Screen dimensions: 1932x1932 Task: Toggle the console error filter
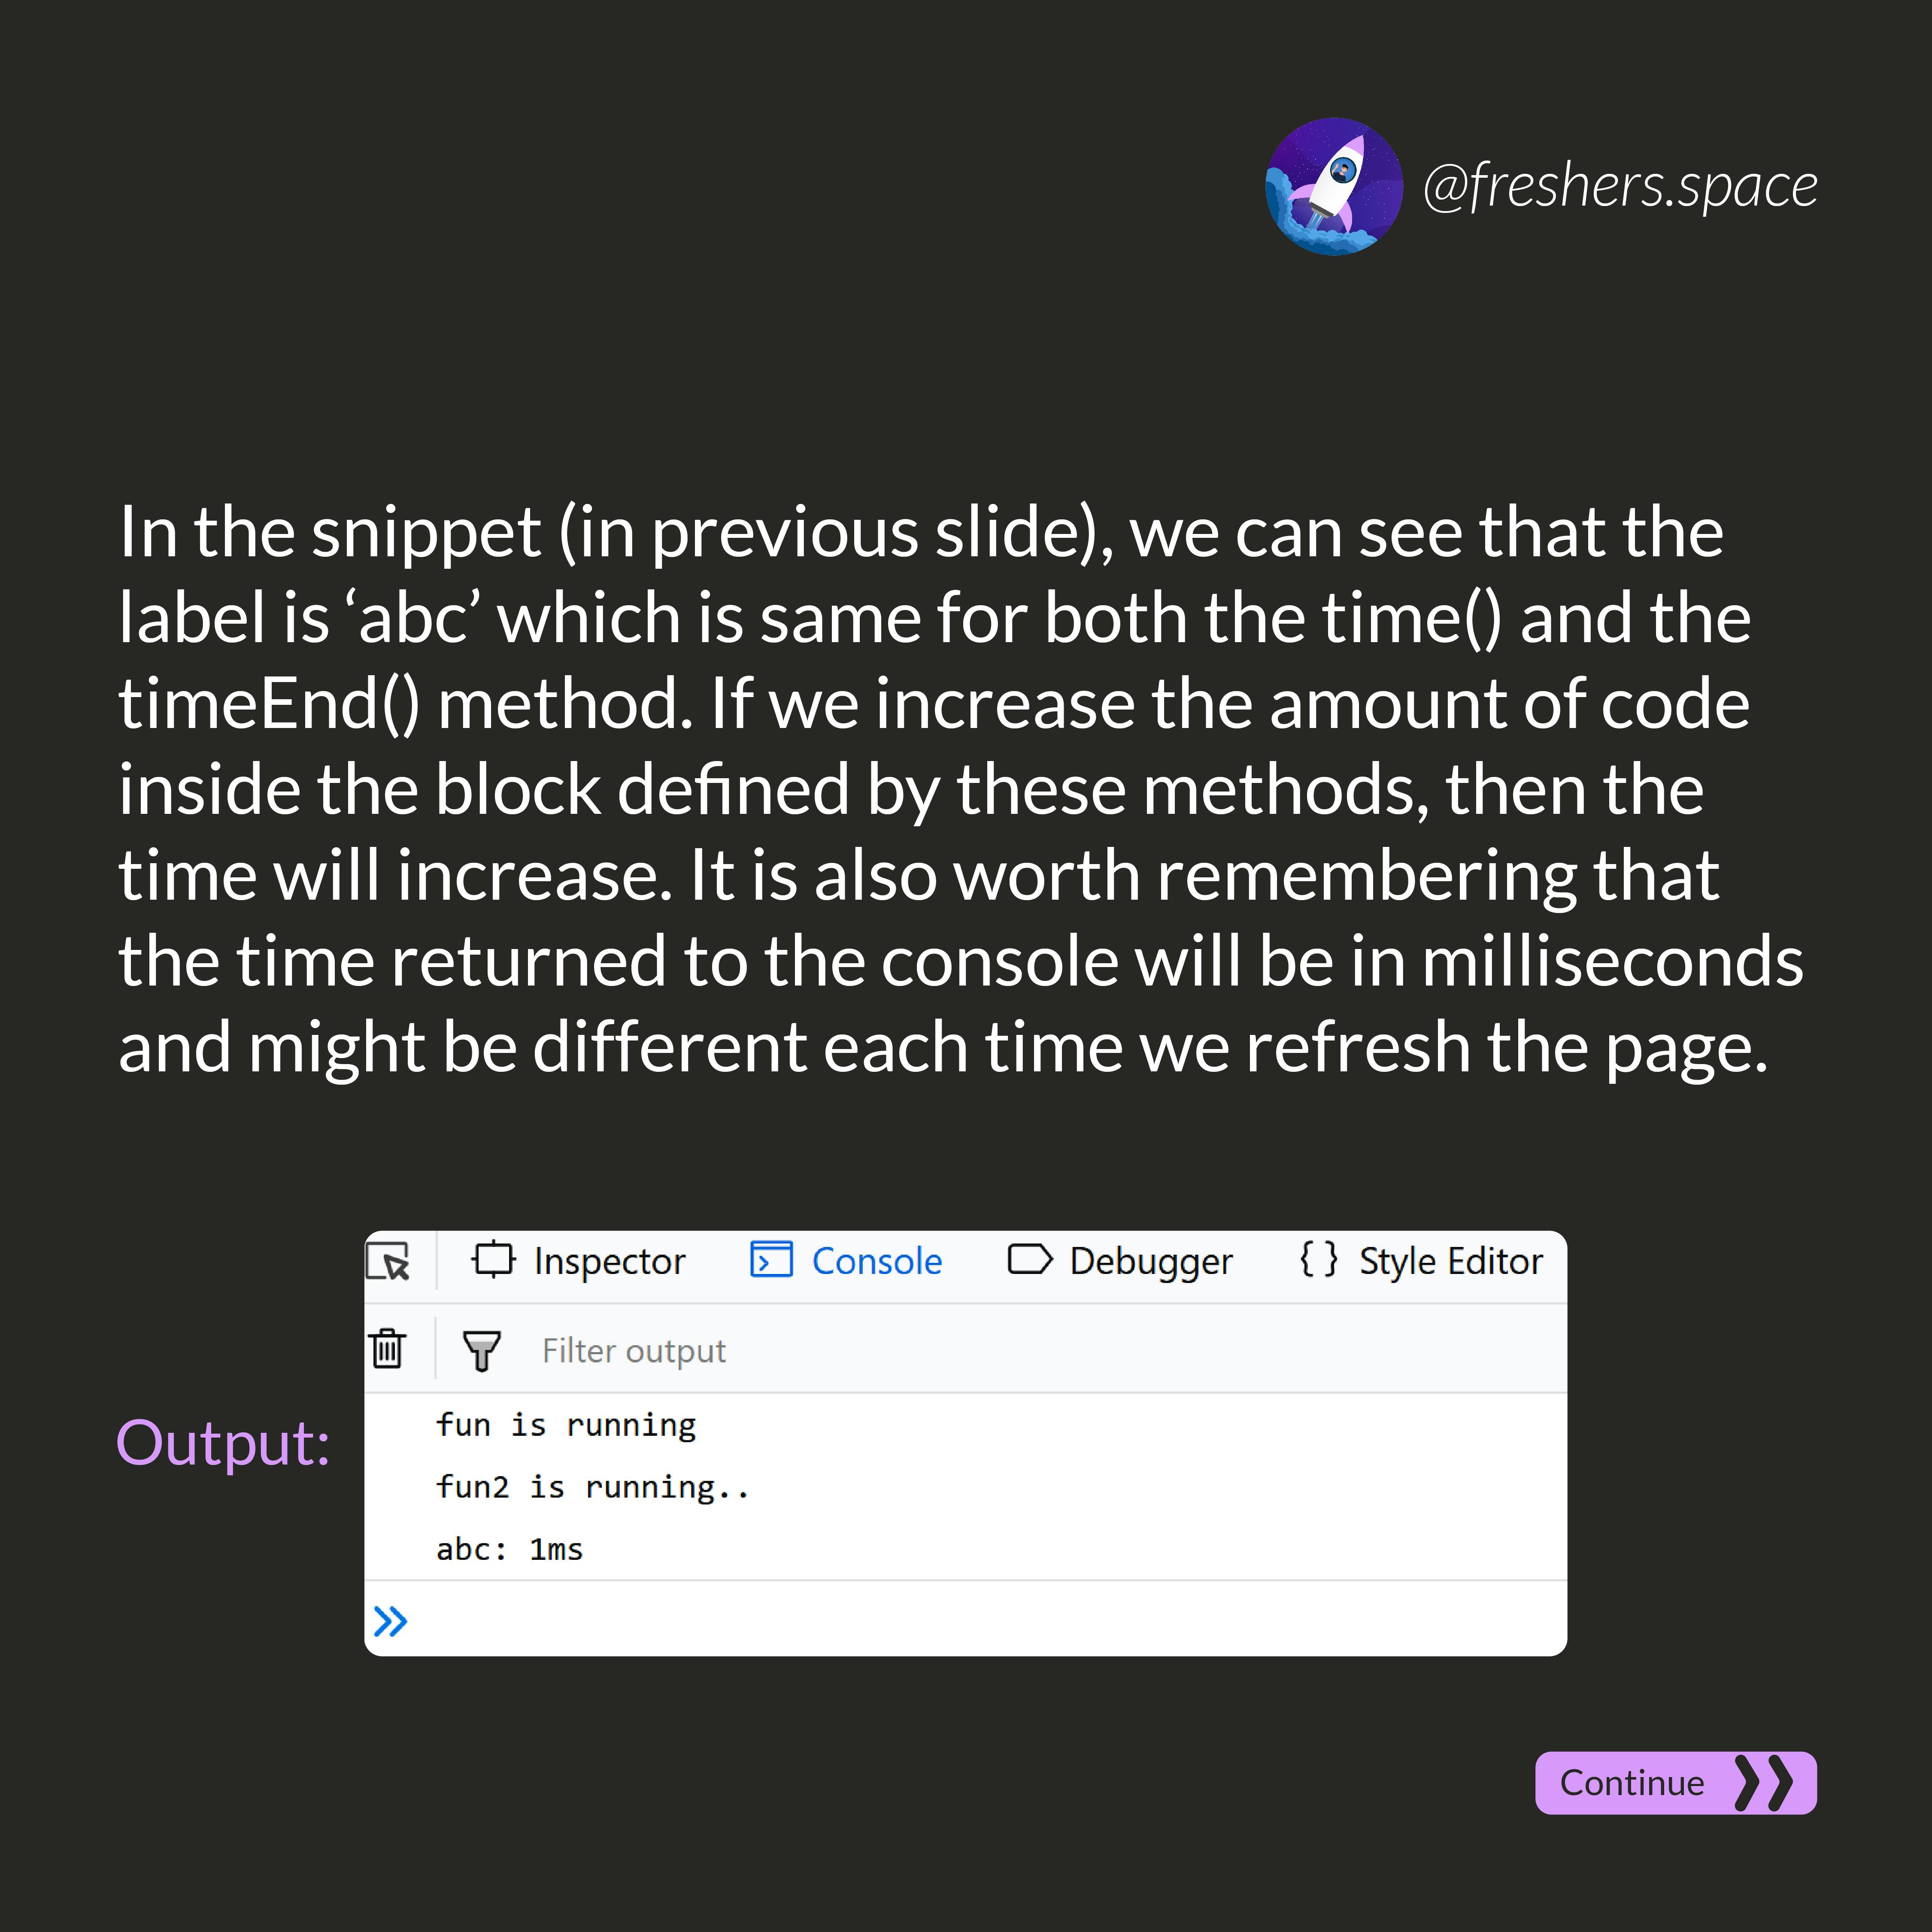(x=486, y=1350)
